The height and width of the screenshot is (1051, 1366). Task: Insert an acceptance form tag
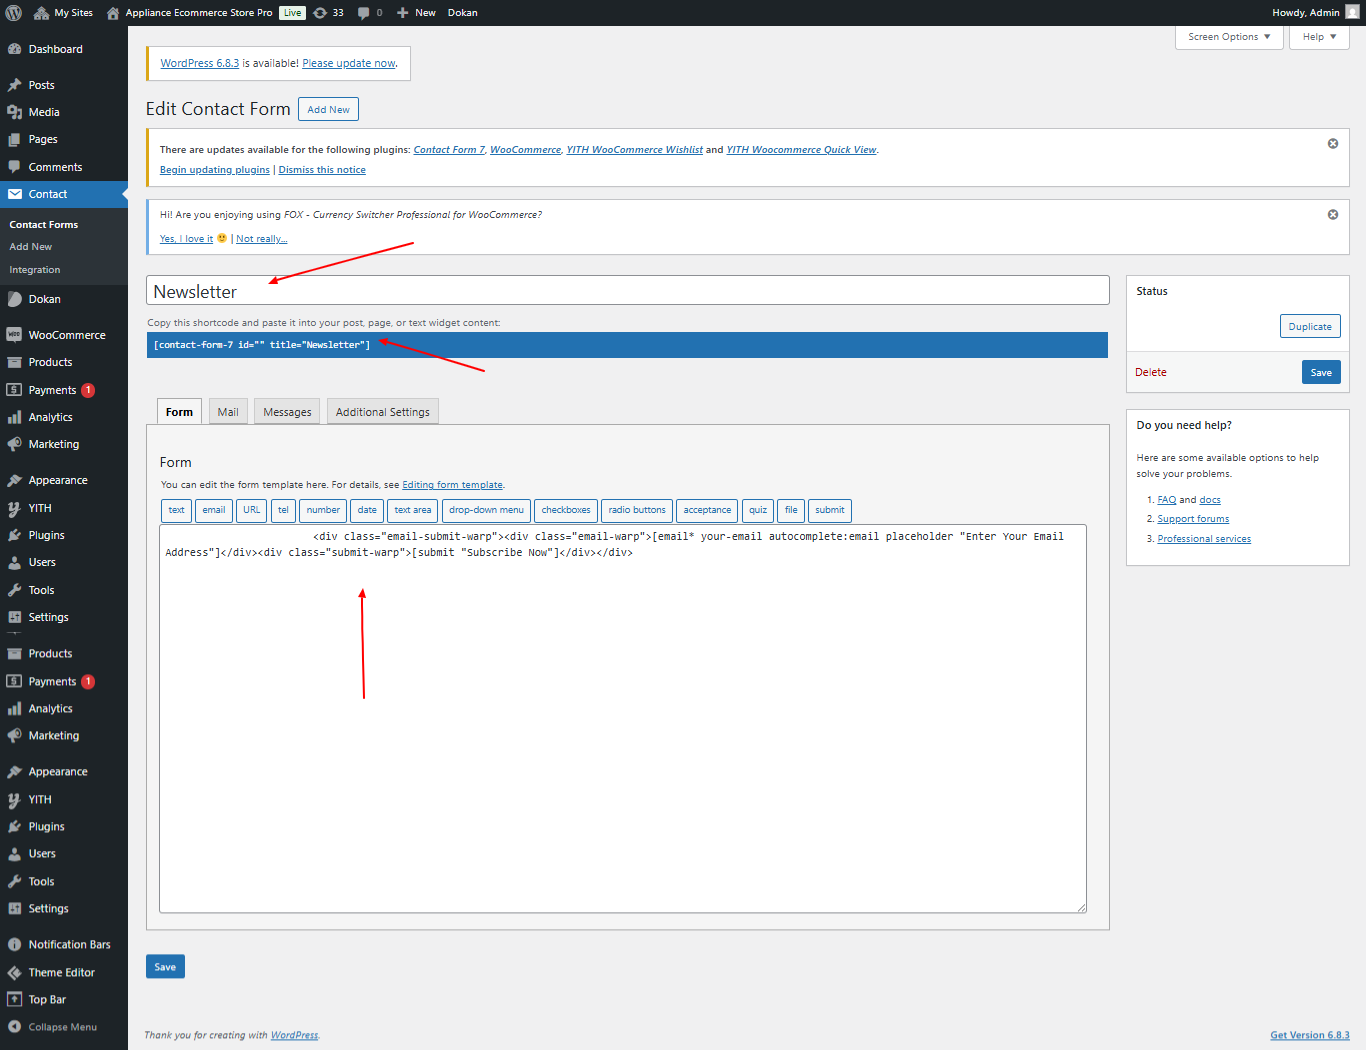pos(707,510)
